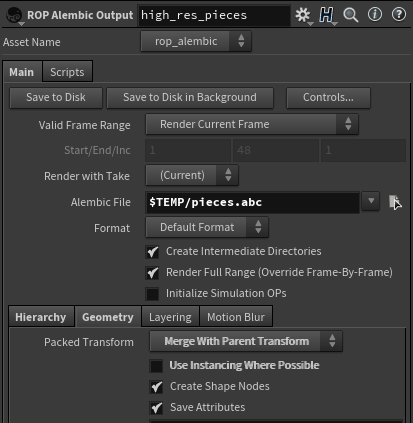
Task: Click the Alembic File path field
Action: [252, 202]
